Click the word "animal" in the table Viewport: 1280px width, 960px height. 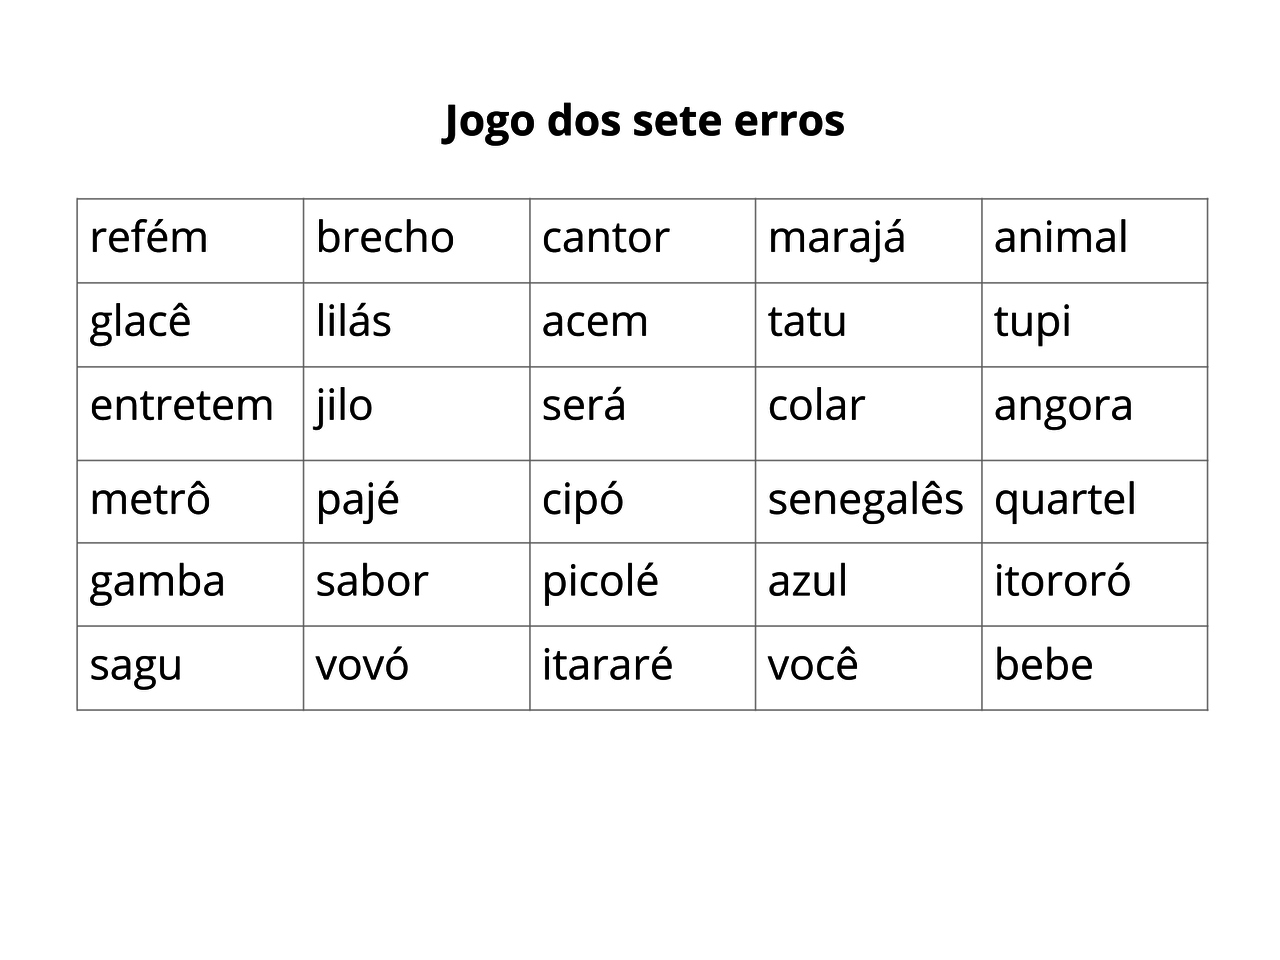[1061, 238]
